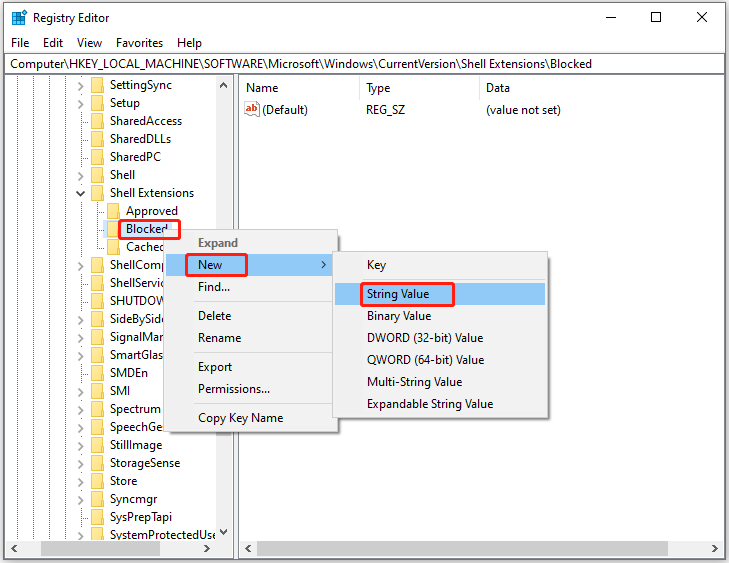The image size is (729, 563).
Task: Expand the Store node chevron
Action: click(80, 482)
